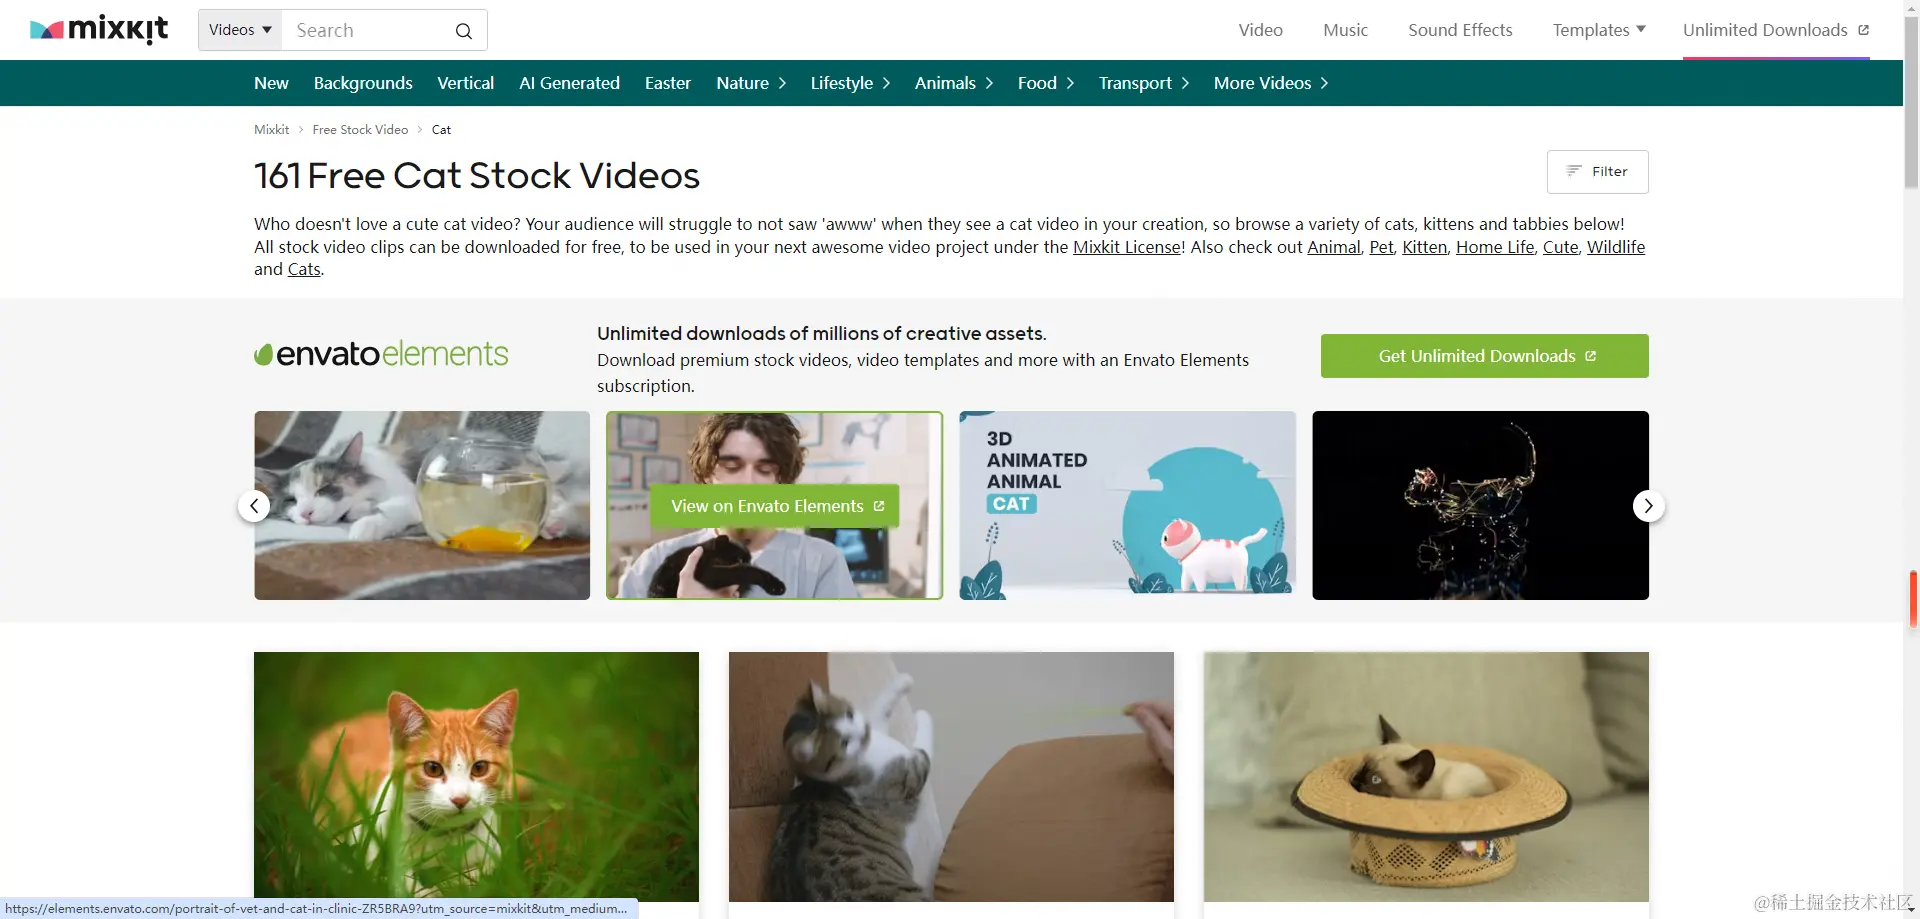Click in the Search input field
This screenshot has height=919, width=1920.
(367, 30)
